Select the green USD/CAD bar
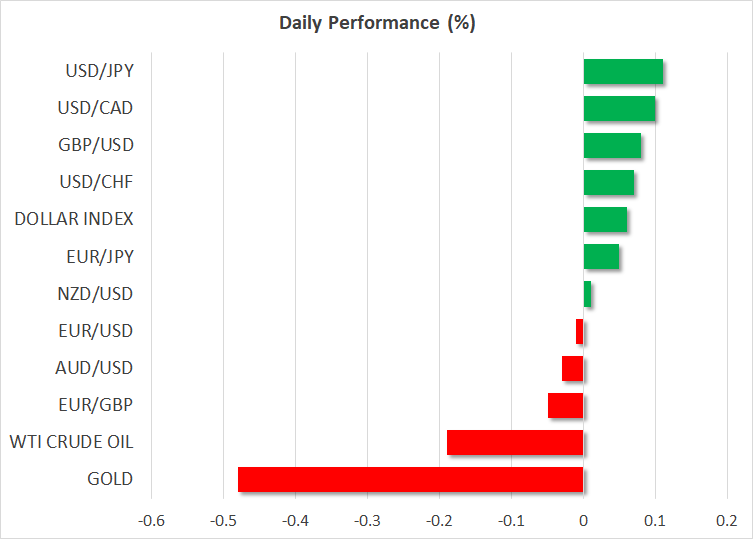 (x=619, y=108)
